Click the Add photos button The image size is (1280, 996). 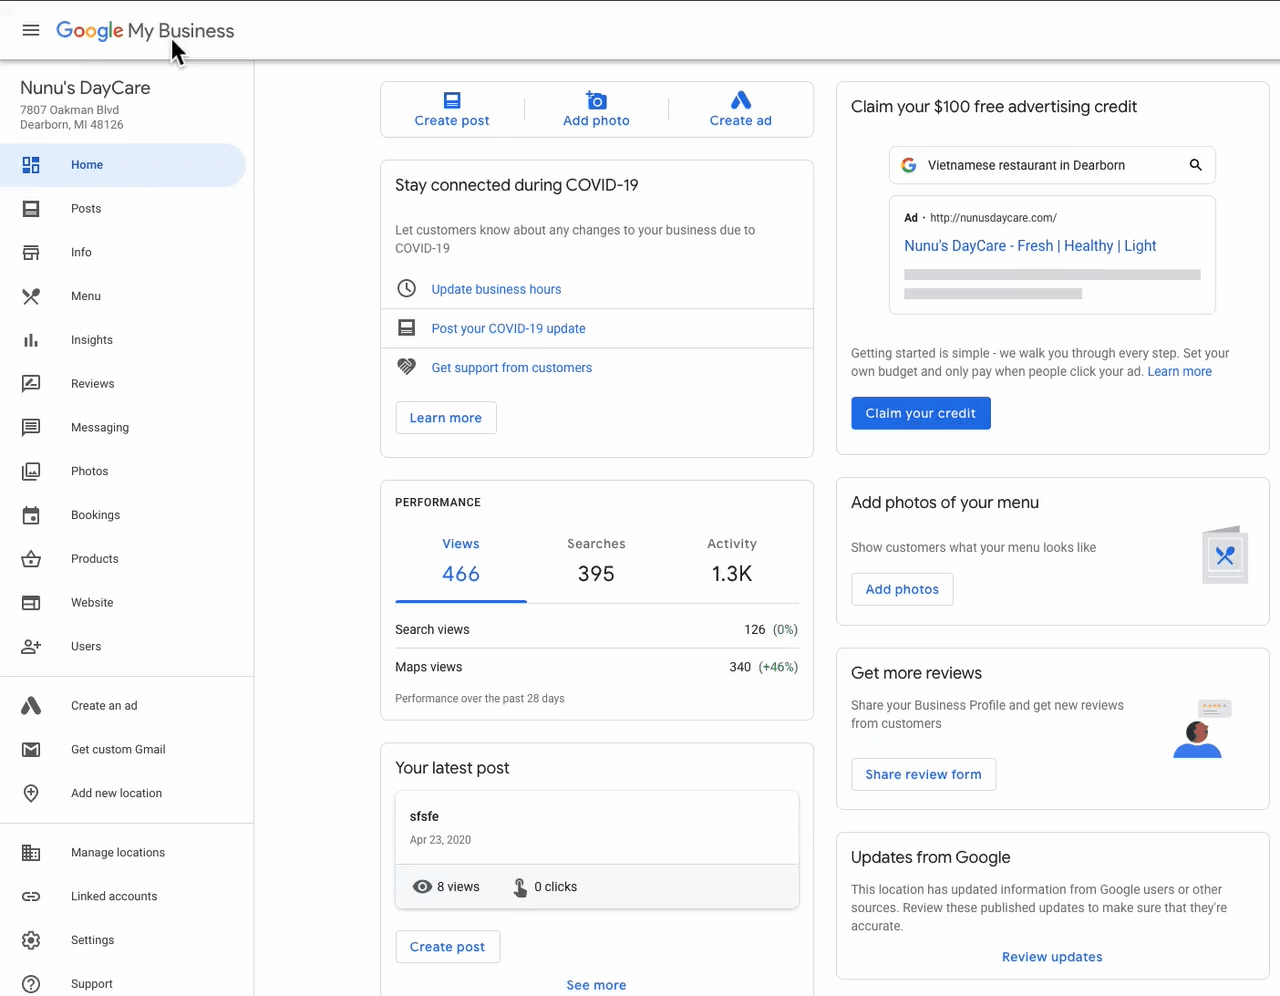[902, 590]
